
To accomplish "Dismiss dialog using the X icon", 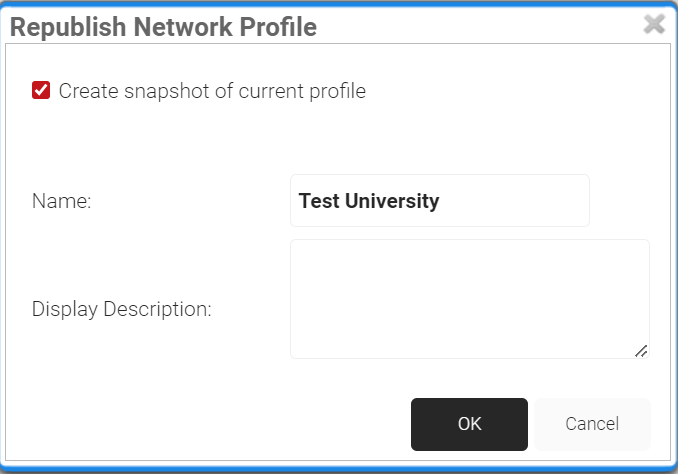I will pyautogui.click(x=654, y=24).
